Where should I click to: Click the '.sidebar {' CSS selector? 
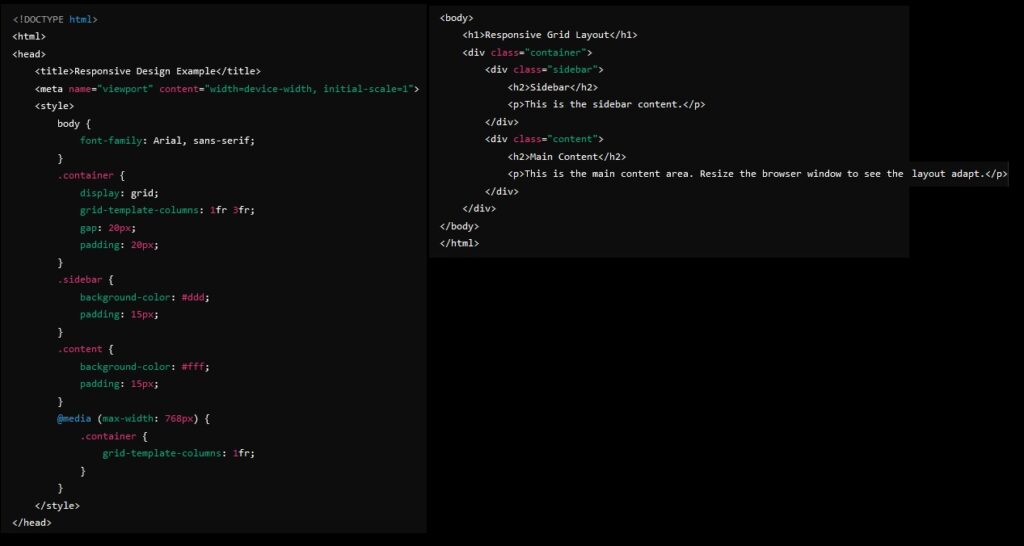[x=86, y=280]
